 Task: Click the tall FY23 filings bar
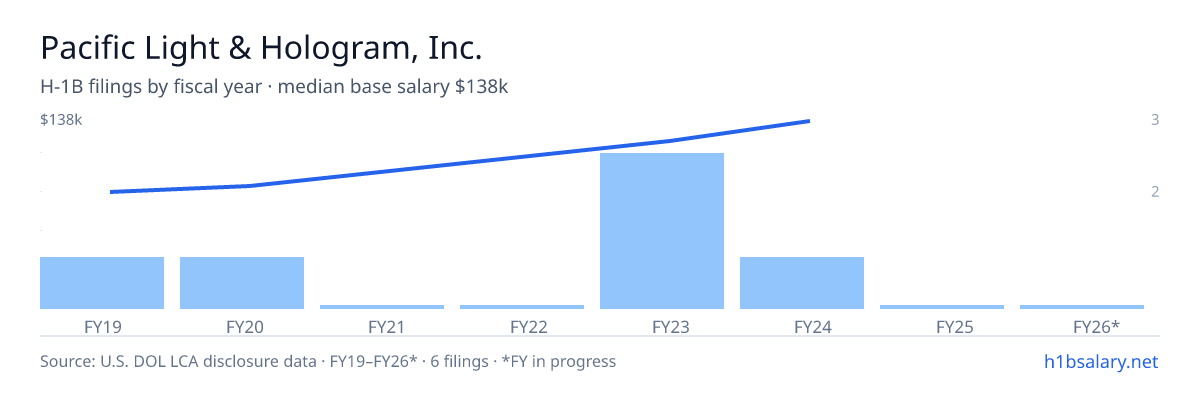click(662, 231)
